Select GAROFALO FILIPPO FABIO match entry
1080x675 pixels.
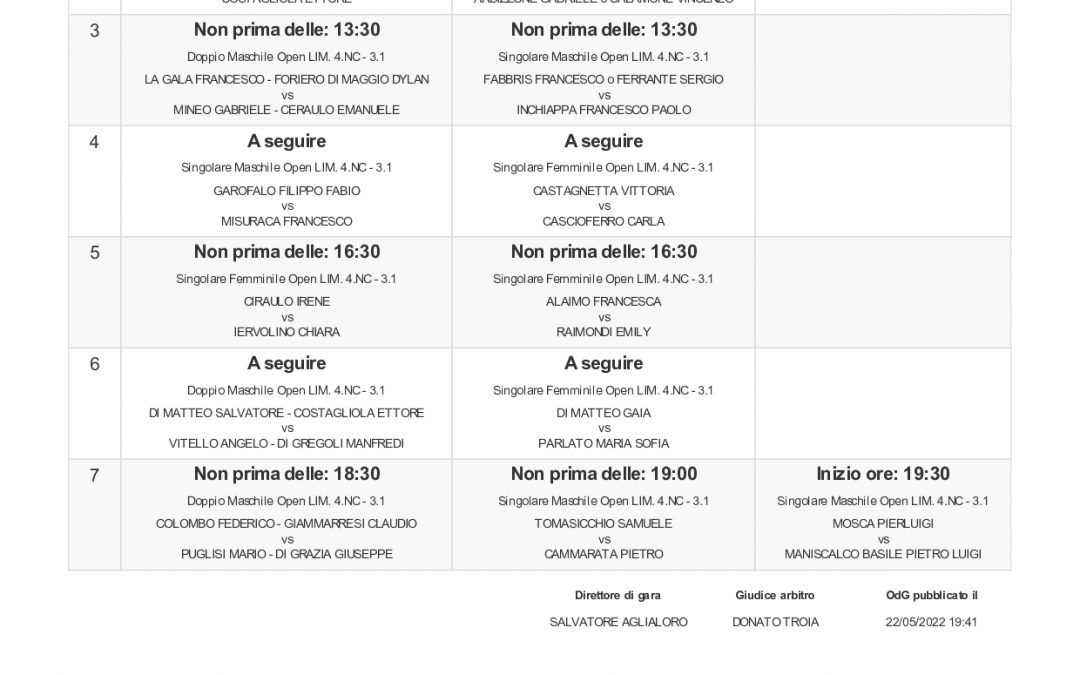(x=287, y=191)
